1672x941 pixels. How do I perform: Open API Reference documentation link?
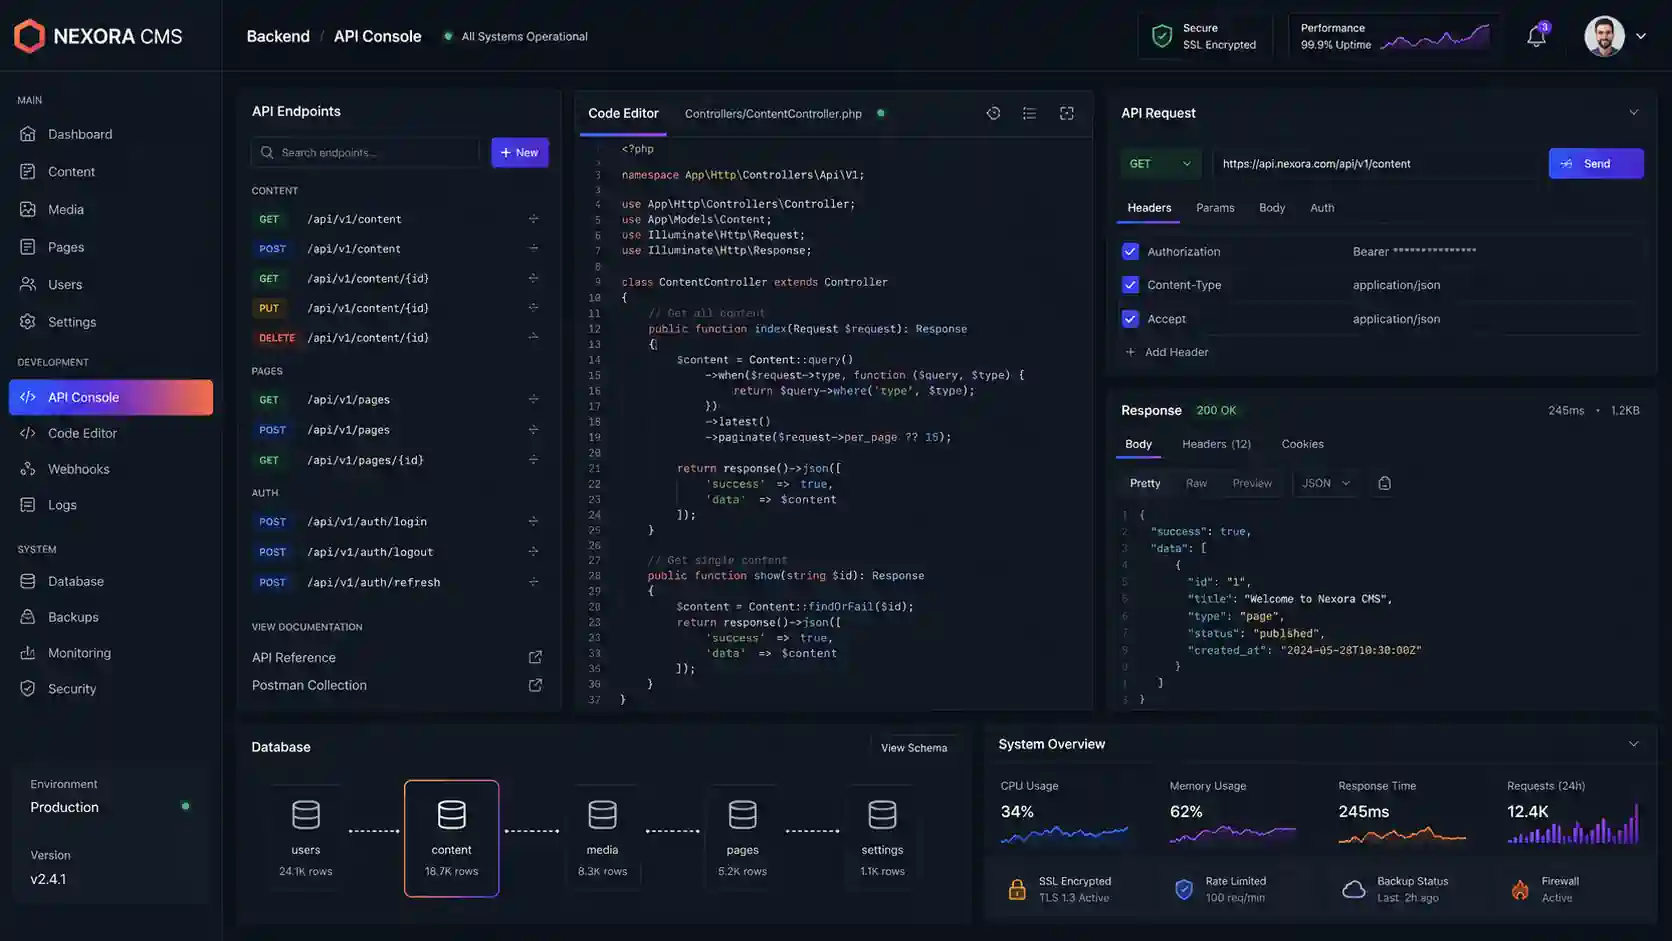[x=294, y=657]
